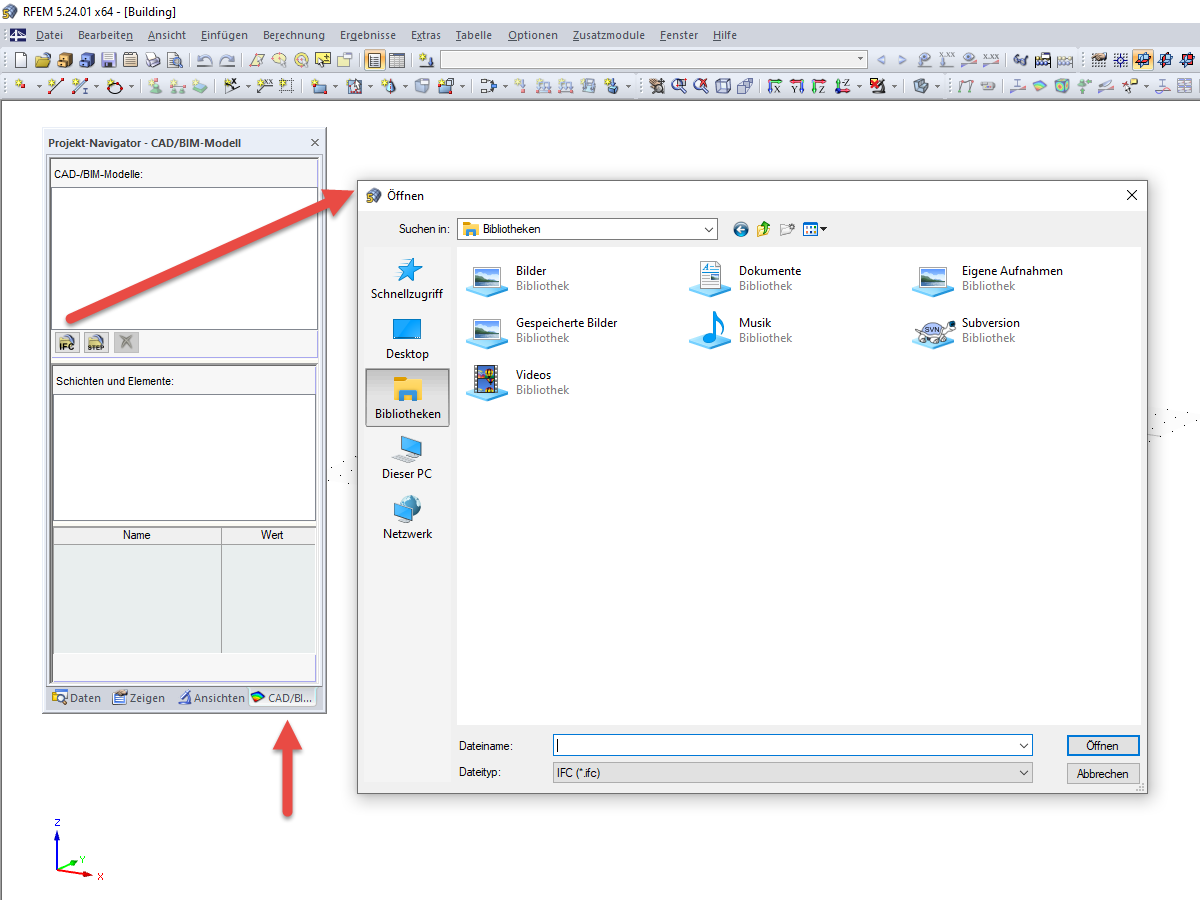Screen dimensions: 1200x900
Task: Import STEP file in navigator
Action: pyautogui.click(x=96, y=343)
